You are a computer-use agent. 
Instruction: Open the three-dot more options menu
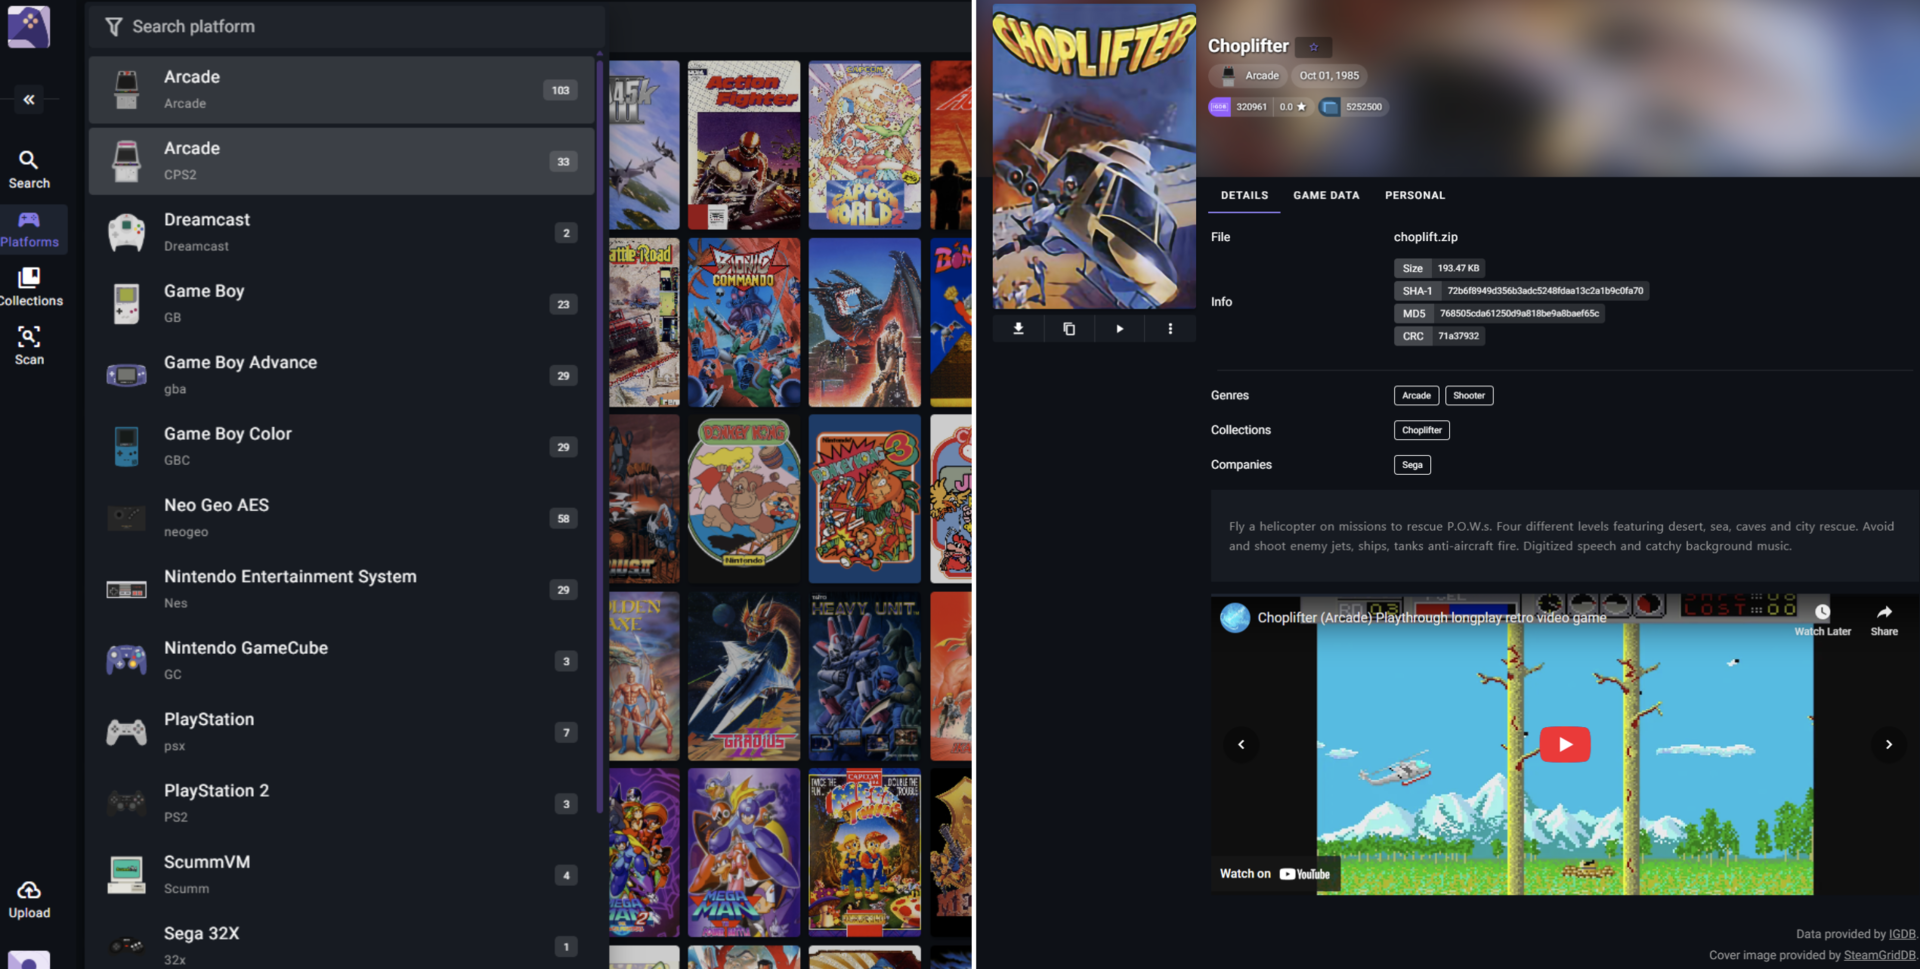1171,328
